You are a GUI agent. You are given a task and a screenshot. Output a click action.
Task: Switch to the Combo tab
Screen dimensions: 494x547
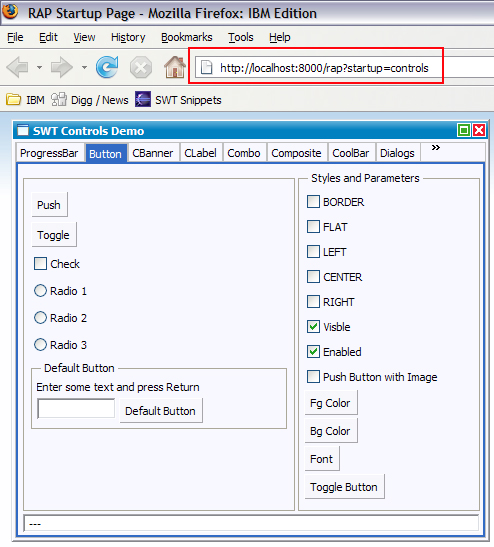(x=244, y=153)
